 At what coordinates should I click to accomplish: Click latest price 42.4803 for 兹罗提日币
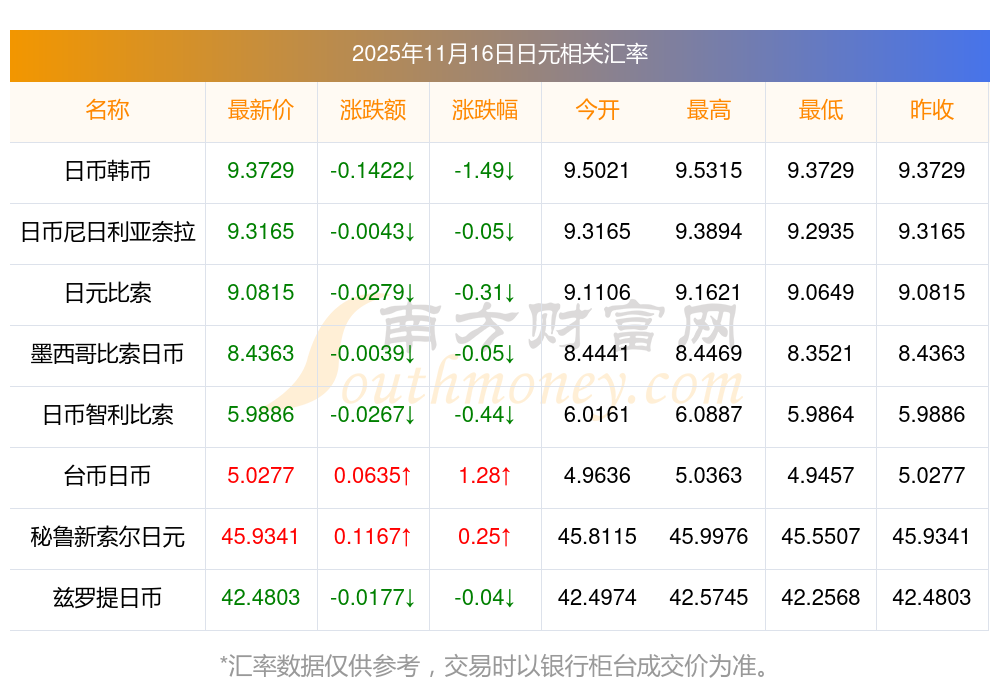[x=260, y=598]
